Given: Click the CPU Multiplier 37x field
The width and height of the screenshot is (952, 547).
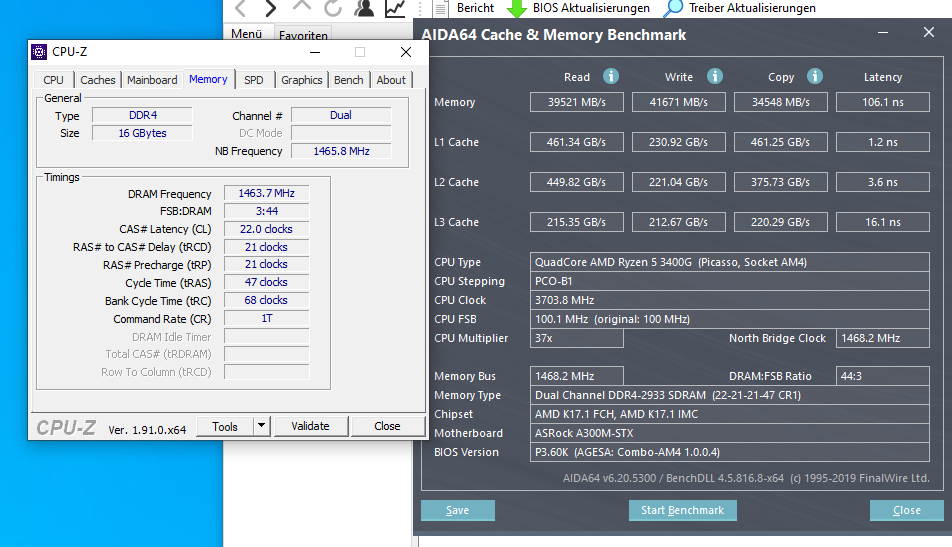Looking at the screenshot, I should [577, 338].
